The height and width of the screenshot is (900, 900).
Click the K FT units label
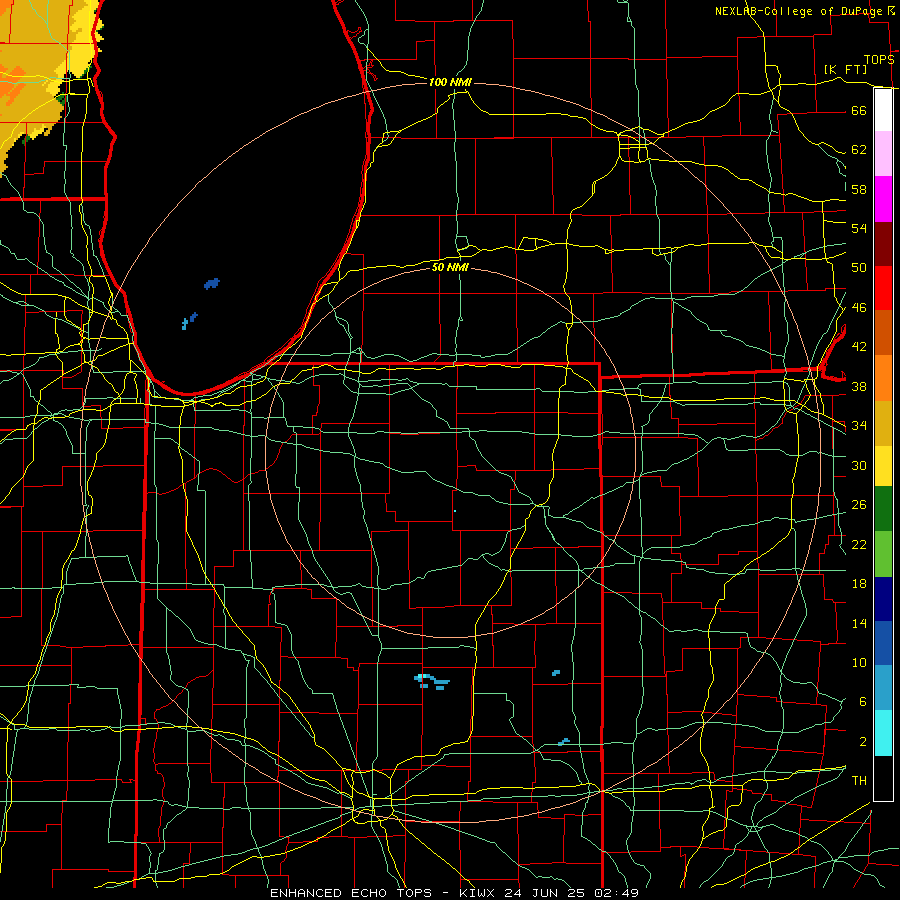845,69
